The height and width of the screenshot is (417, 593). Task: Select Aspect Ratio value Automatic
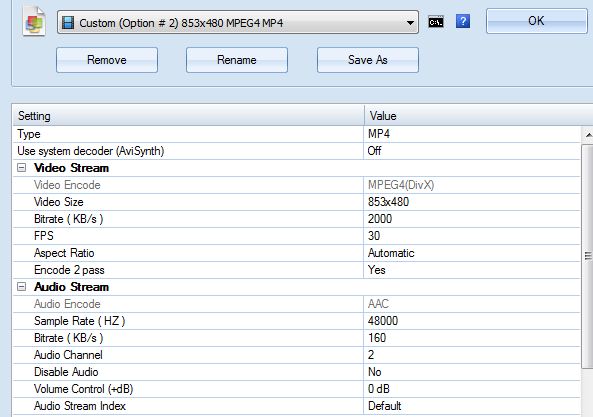[x=391, y=253]
